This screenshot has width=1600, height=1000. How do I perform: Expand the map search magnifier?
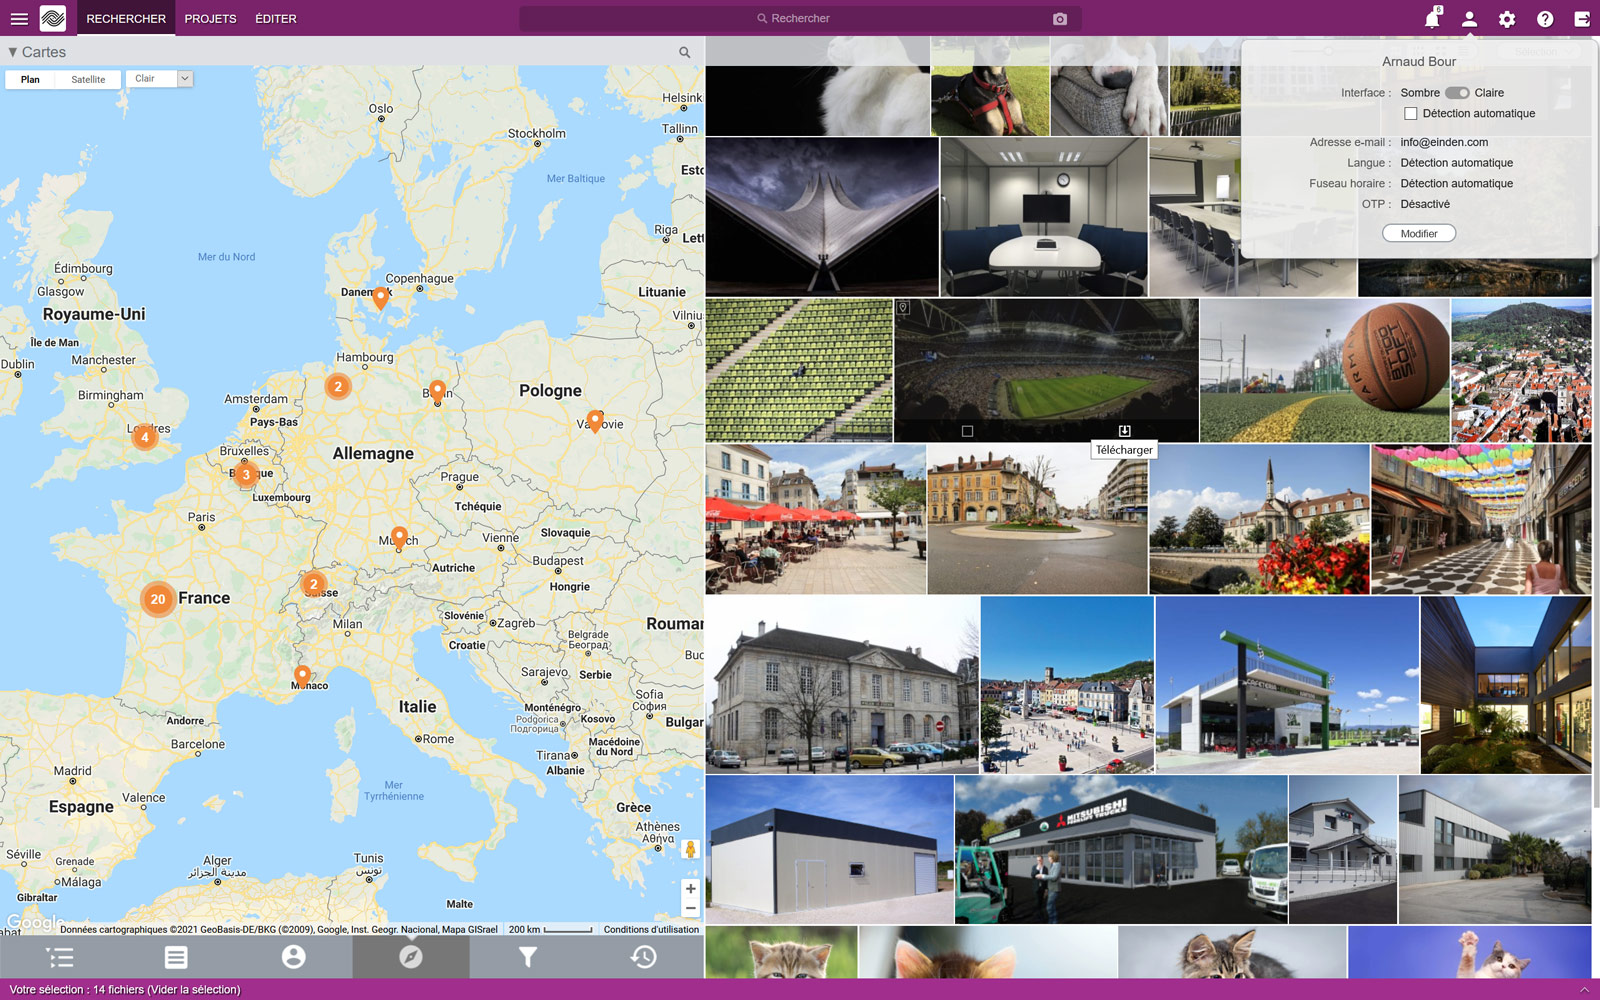pyautogui.click(x=684, y=52)
